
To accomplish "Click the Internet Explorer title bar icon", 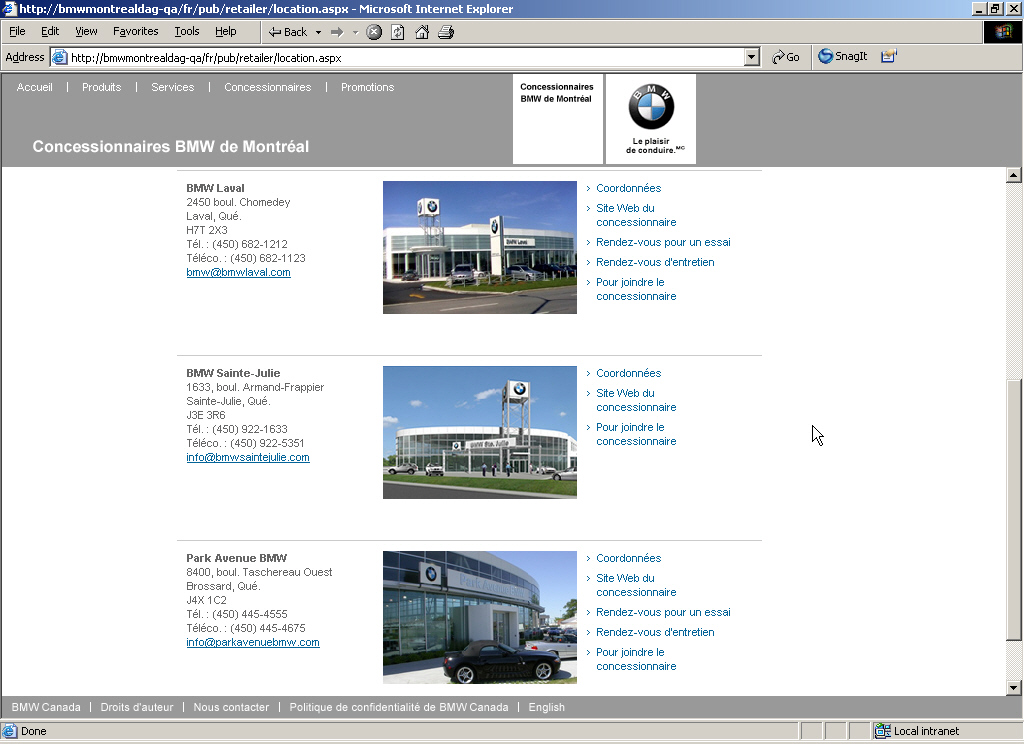I will pyautogui.click(x=9, y=8).
